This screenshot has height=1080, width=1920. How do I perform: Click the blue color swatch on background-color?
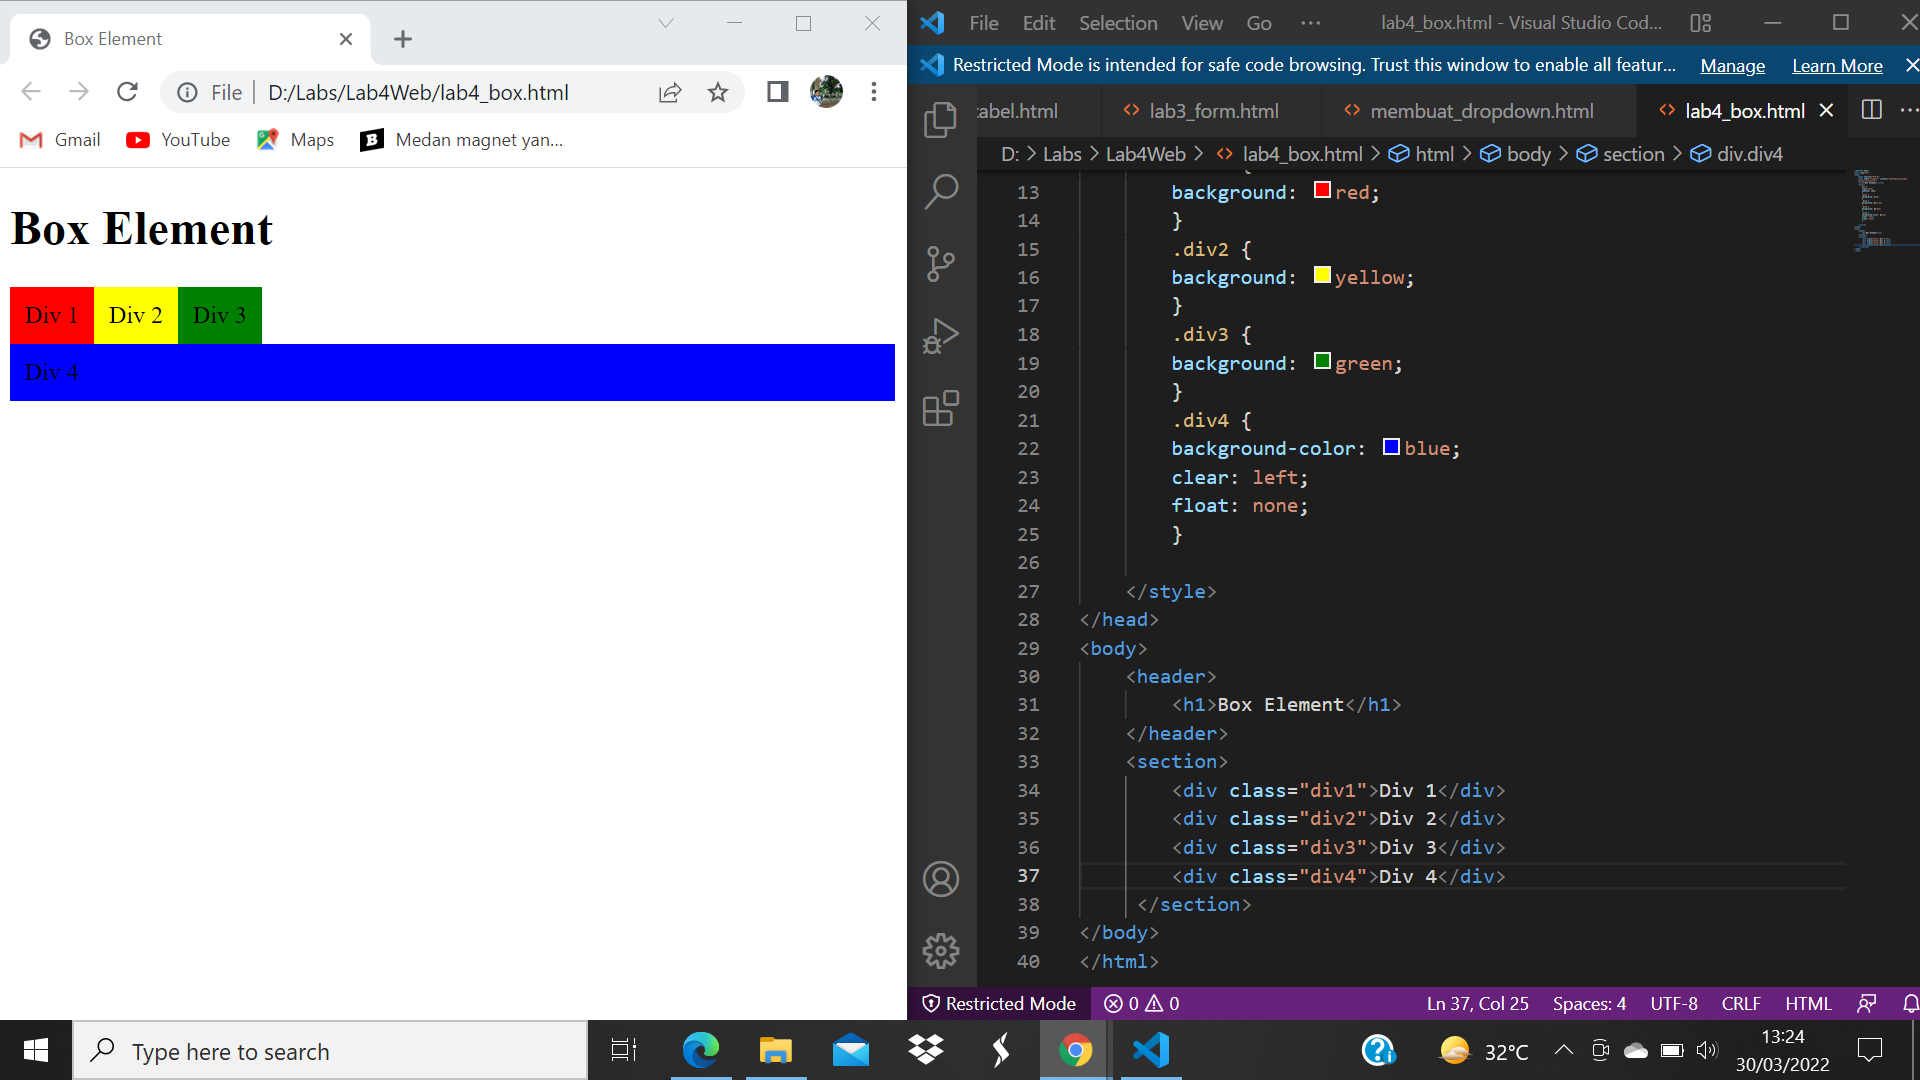point(1391,447)
